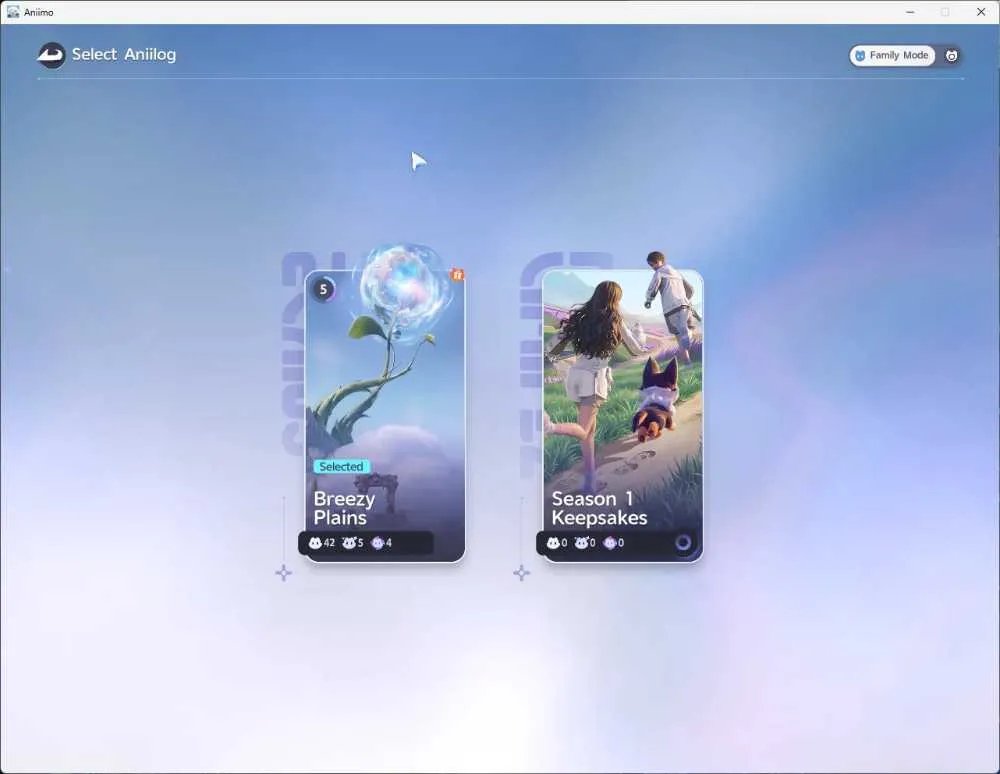Viewport: 1000px width, 774px height.
Task: Click the Select Aniilog heading text
Action: (x=124, y=55)
